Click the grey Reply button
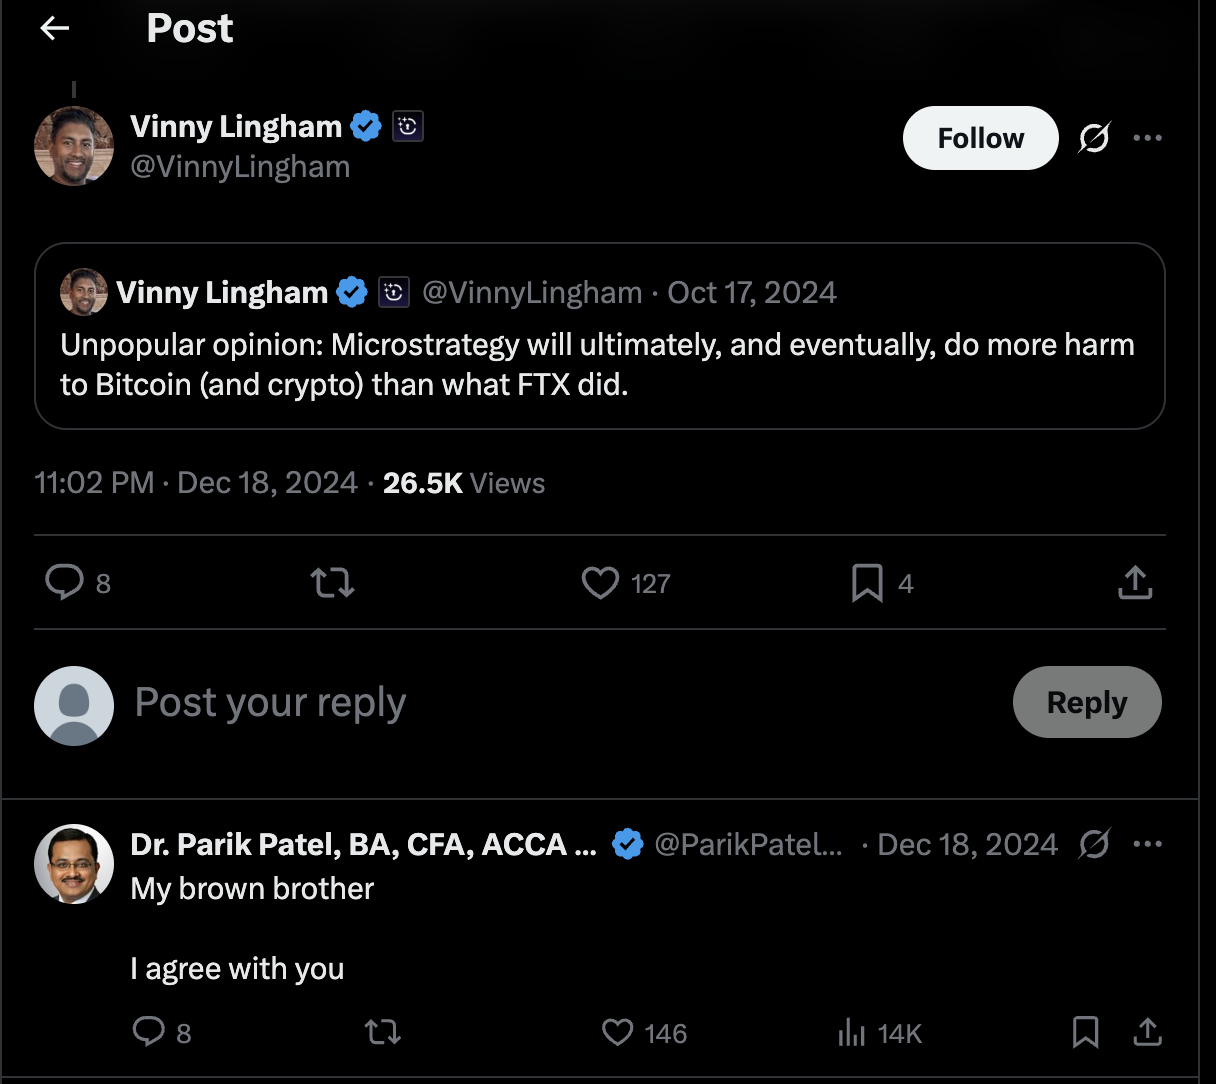Viewport: 1216px width, 1084px height. coord(1087,702)
